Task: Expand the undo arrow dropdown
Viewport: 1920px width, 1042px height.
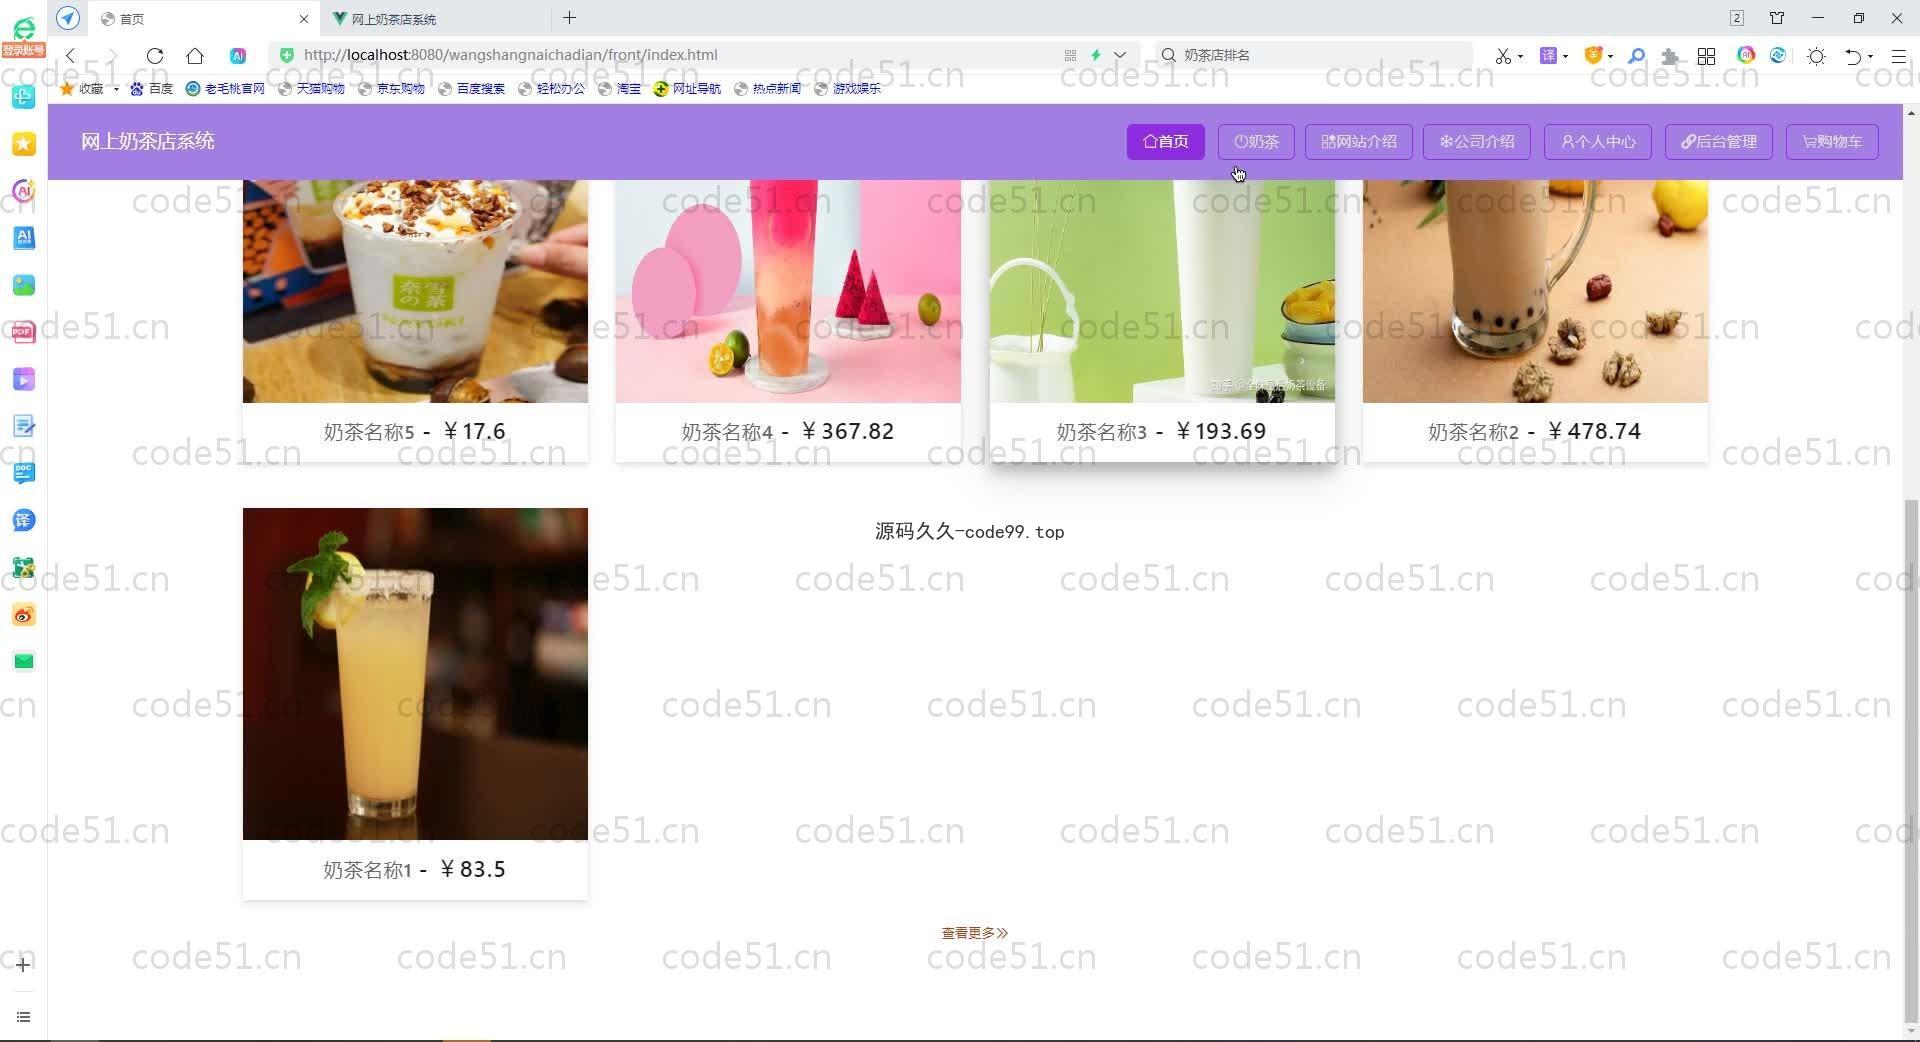Action: coord(1870,56)
